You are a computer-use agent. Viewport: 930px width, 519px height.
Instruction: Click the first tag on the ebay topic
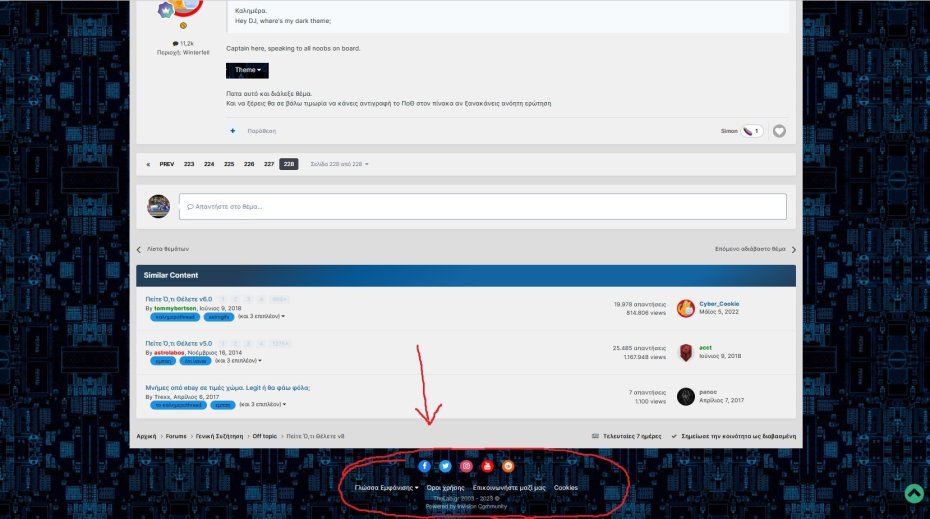179,405
